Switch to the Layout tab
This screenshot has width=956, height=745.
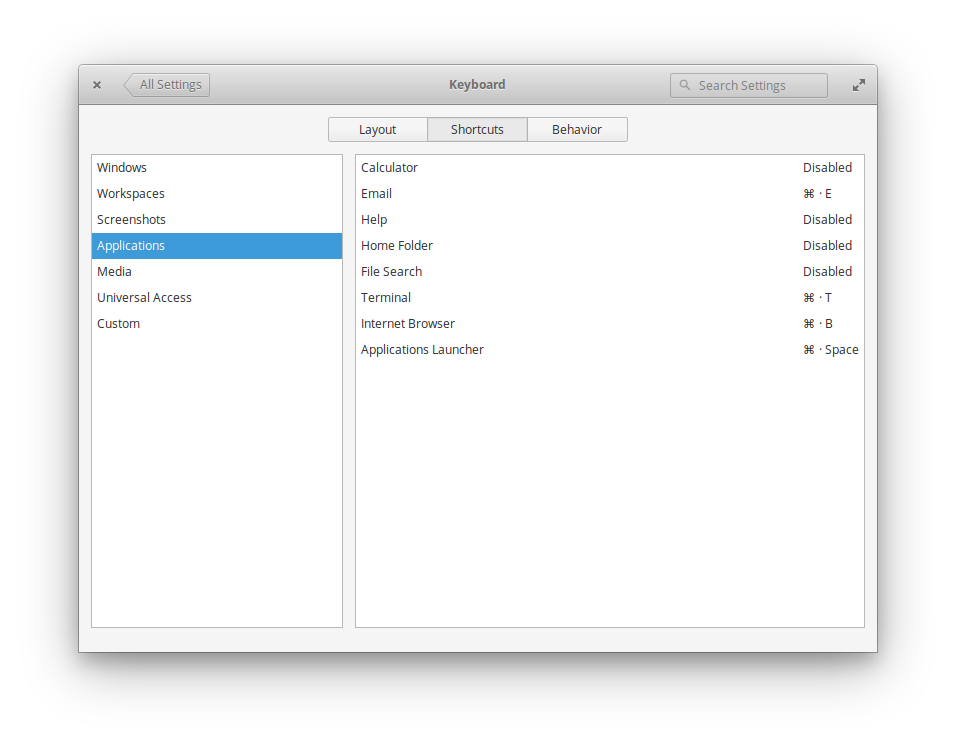pos(377,129)
